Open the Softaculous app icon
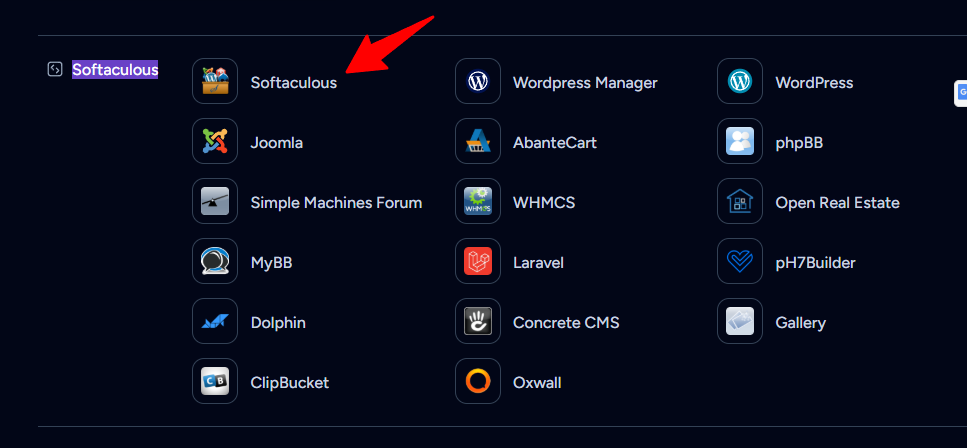The height and width of the screenshot is (448, 967). coord(215,81)
